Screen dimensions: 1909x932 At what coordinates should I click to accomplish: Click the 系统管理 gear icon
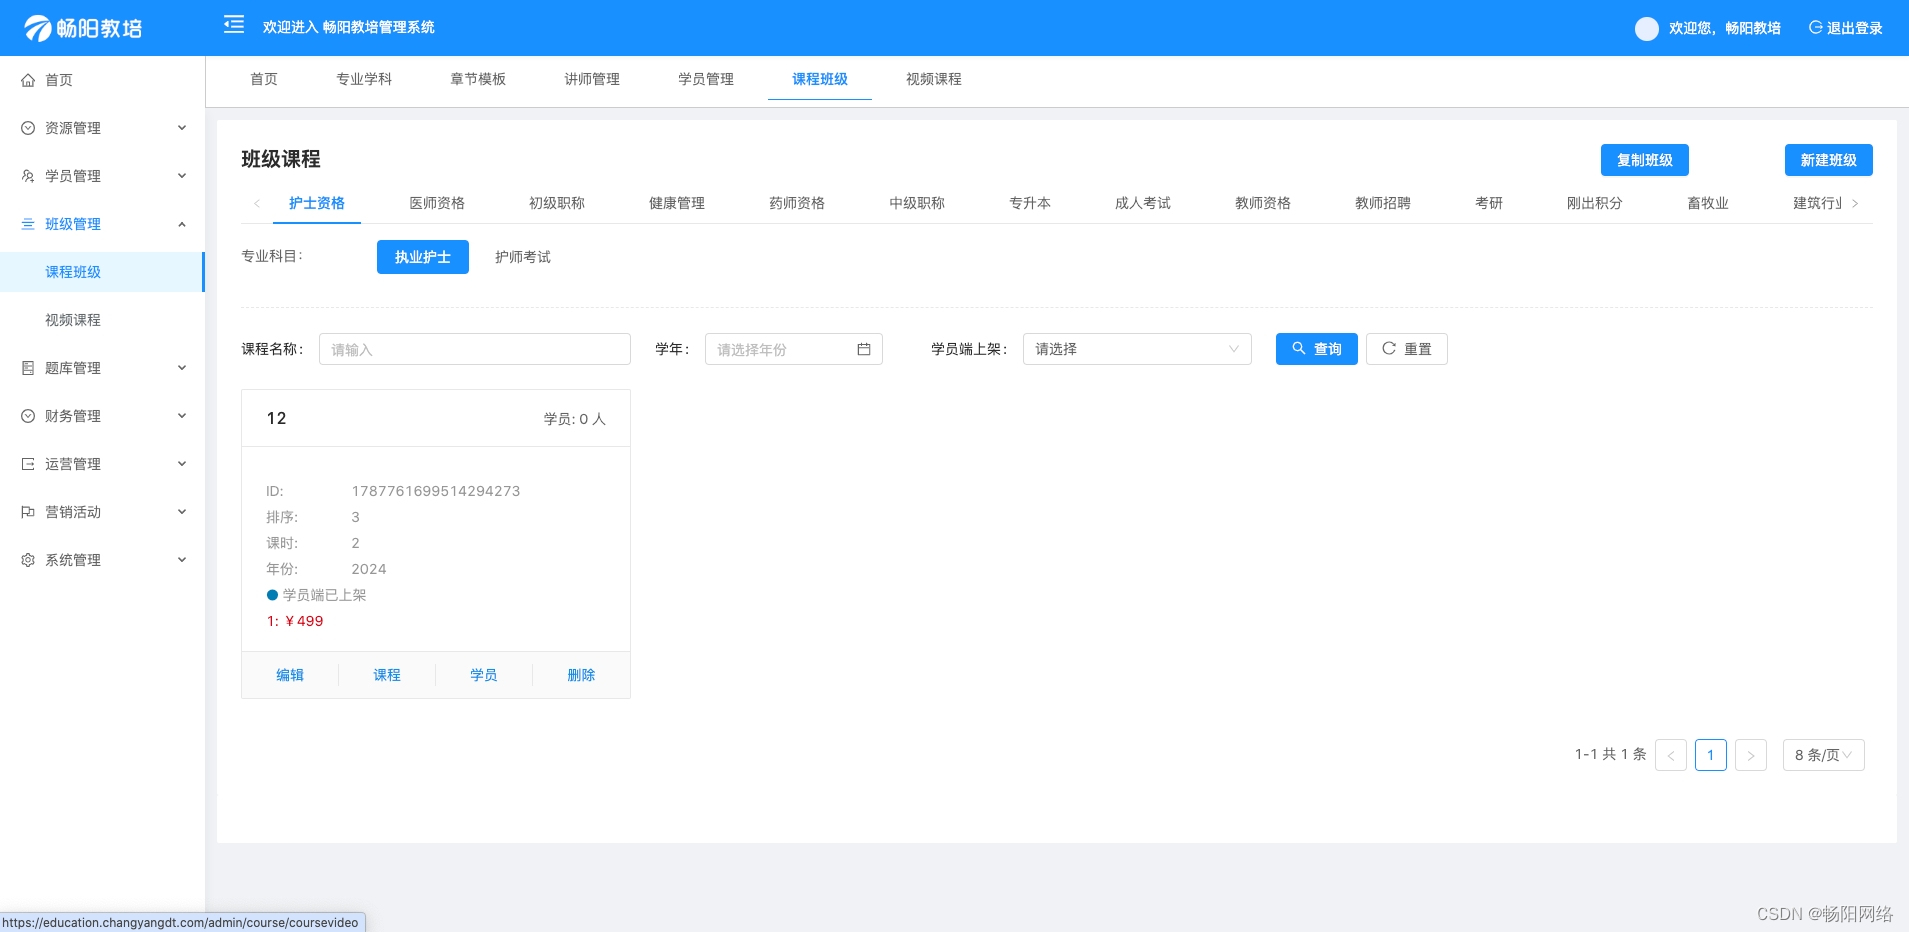pos(28,560)
